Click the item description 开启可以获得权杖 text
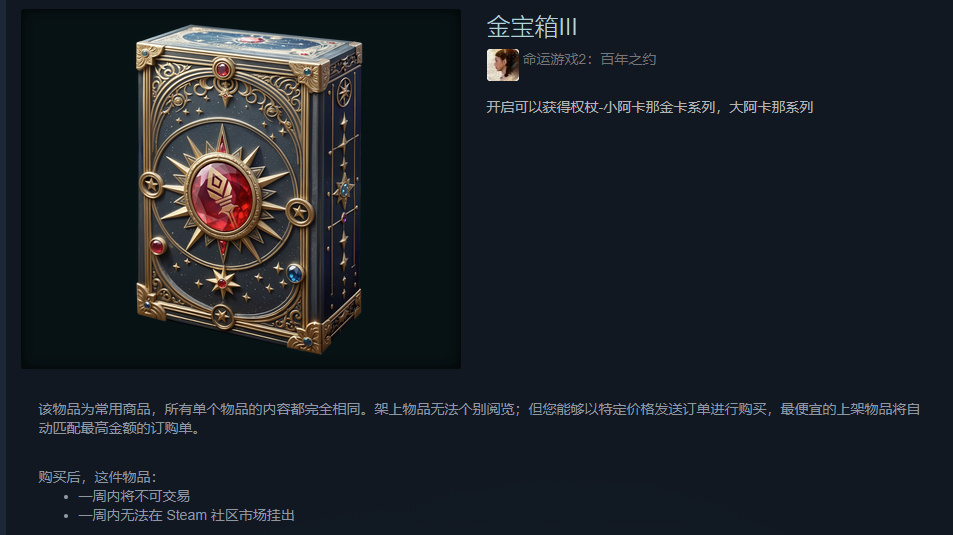 pos(649,108)
